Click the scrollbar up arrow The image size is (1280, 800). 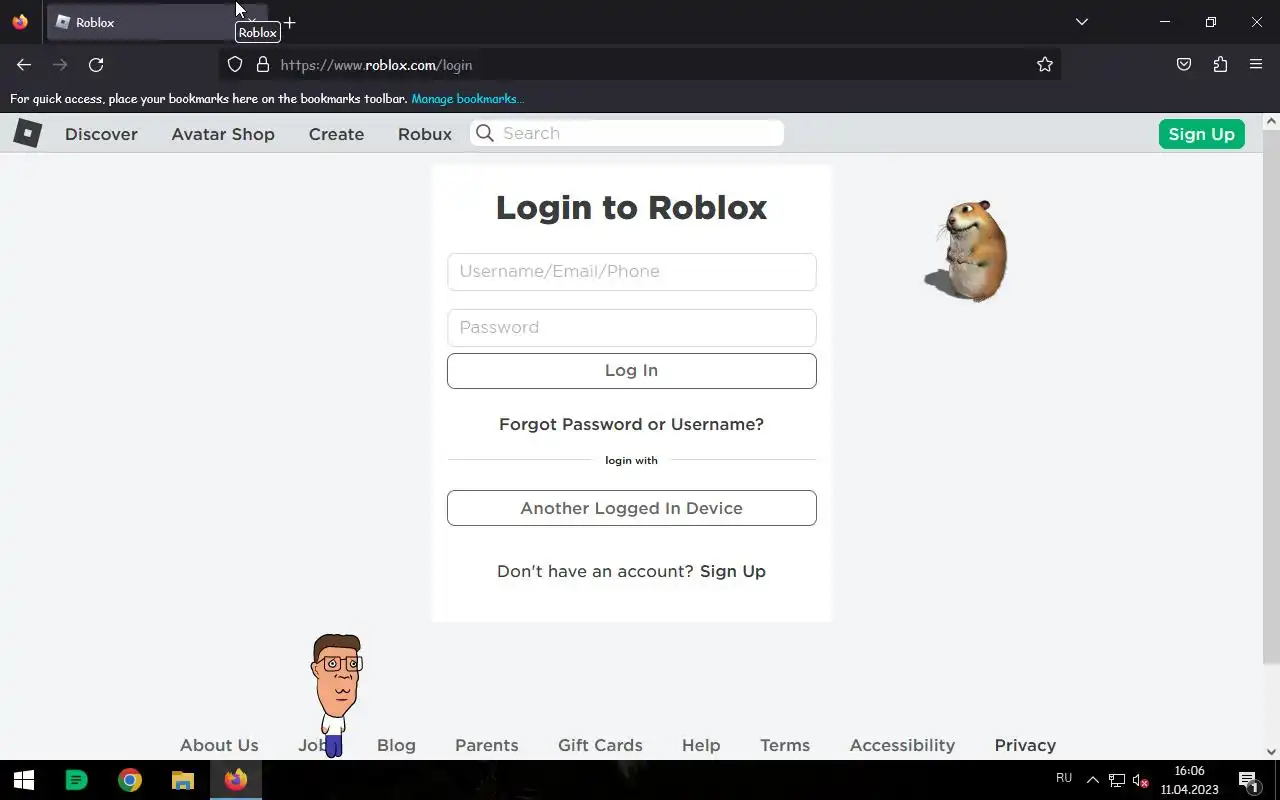(1271, 121)
